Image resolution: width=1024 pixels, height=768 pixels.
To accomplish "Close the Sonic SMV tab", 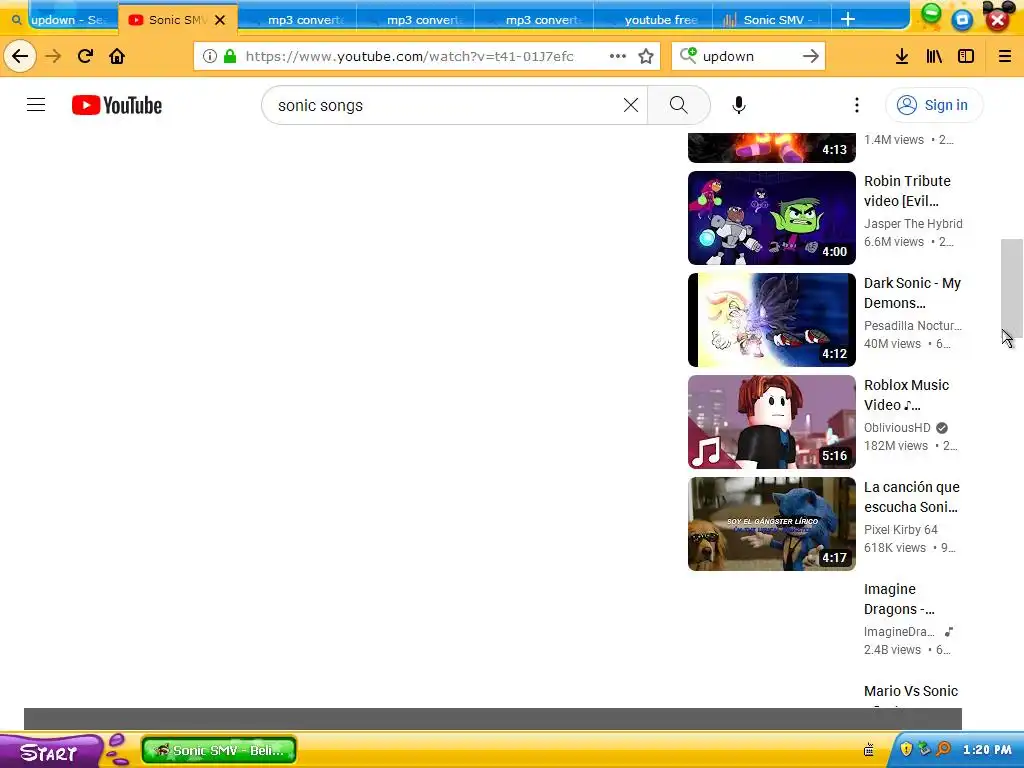I will point(220,20).
